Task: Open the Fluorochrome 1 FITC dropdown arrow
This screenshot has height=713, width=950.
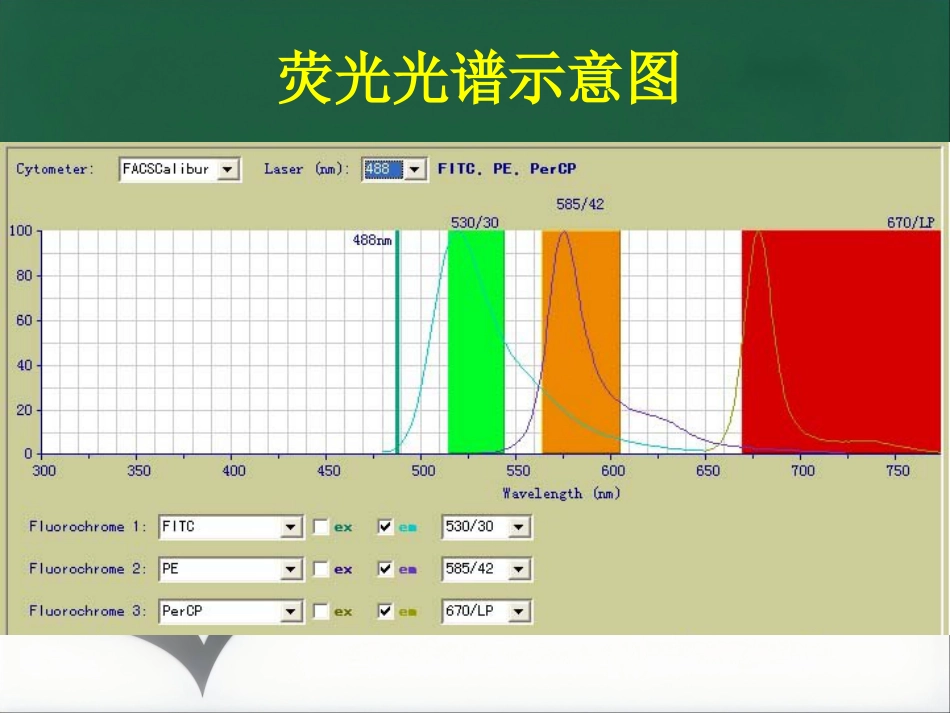Action: tap(291, 527)
